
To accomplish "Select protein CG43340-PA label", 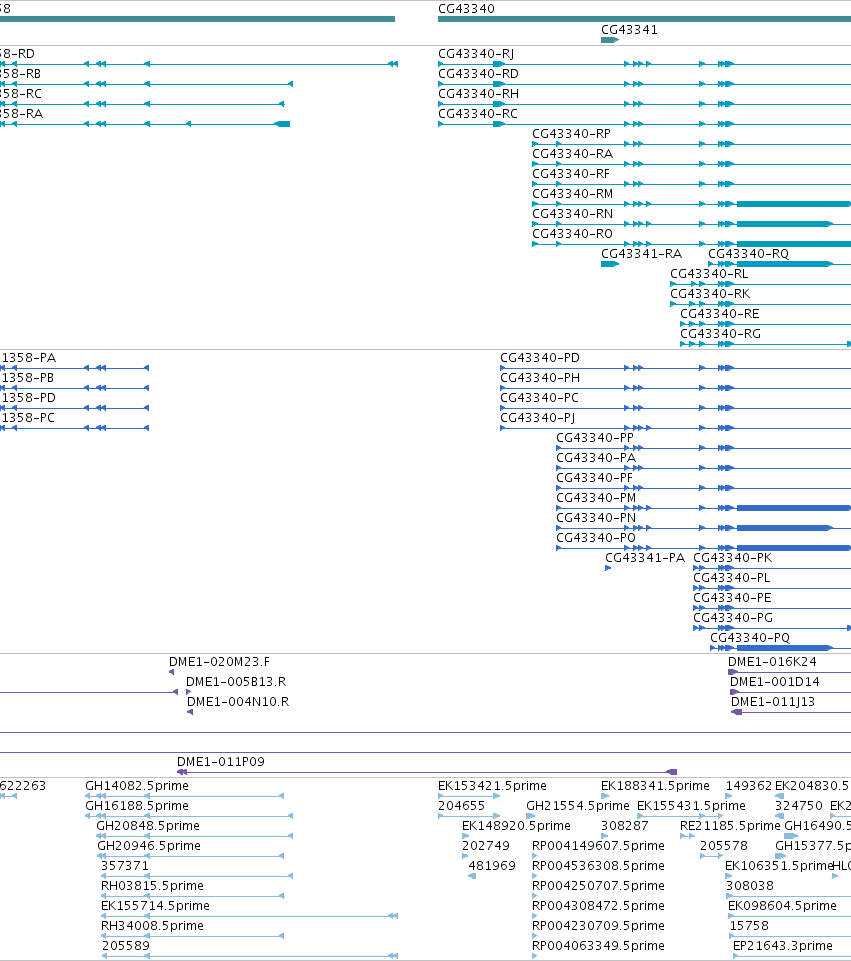I will 596,458.
